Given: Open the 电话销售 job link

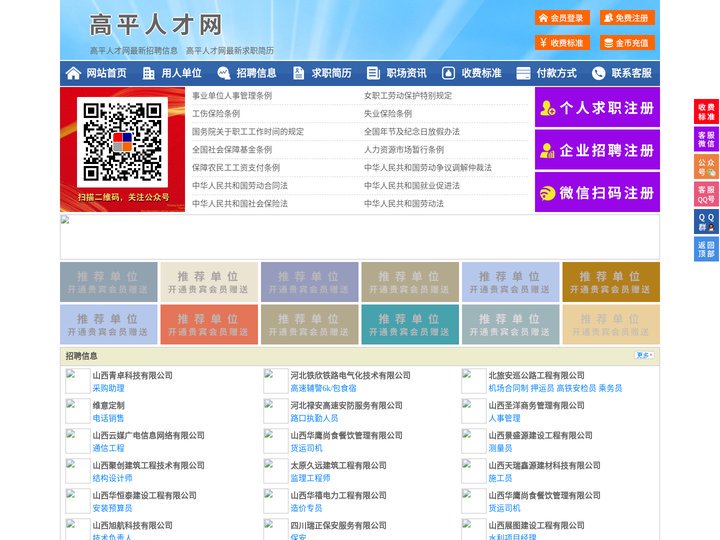Looking at the screenshot, I should point(108,418).
